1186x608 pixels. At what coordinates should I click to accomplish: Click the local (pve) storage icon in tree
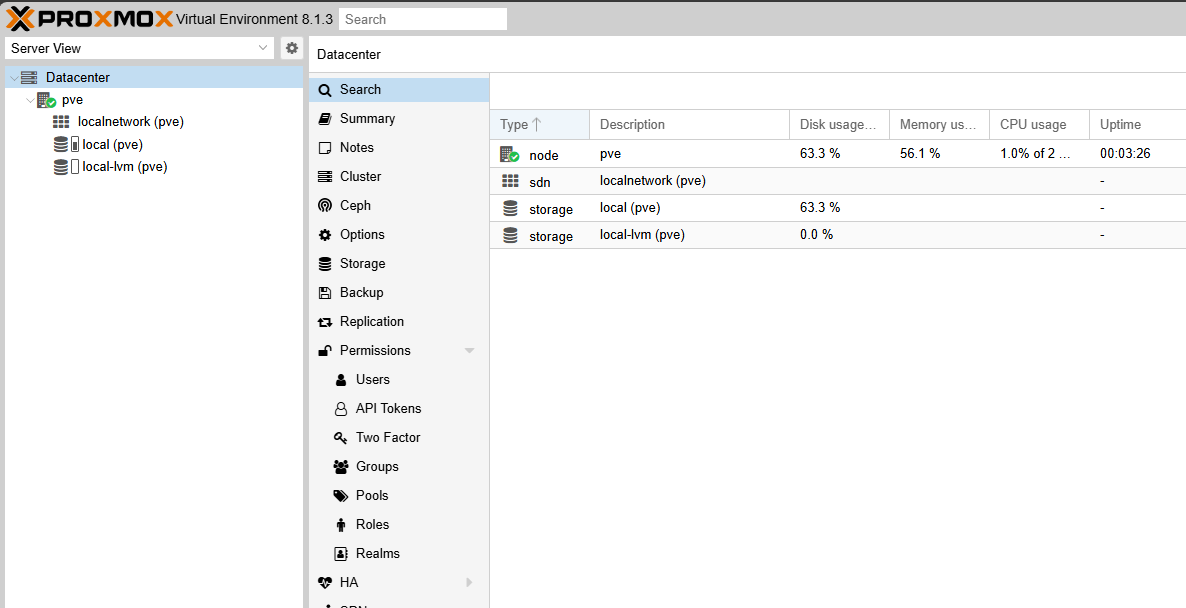61,144
